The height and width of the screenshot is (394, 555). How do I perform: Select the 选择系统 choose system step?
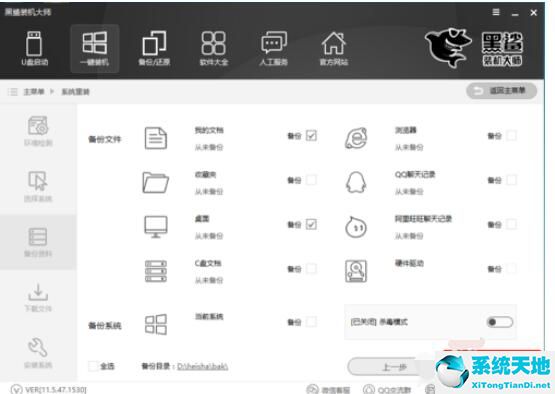pos(38,186)
